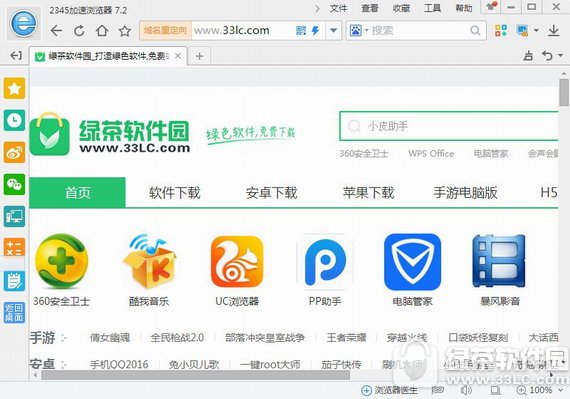Bookmark page with the star icon
570x399 pixels.
[x=125, y=31]
